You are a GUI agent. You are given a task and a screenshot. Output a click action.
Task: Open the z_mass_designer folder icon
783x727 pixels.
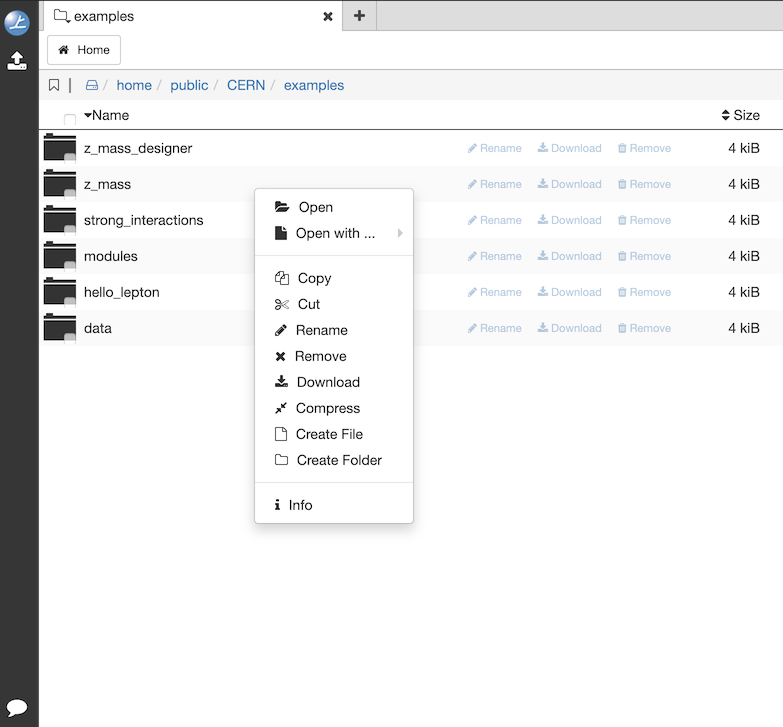coord(60,148)
